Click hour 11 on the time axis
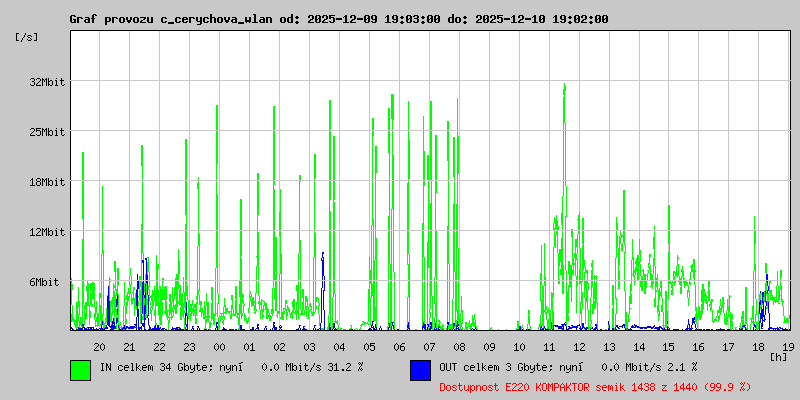800x400 pixels. point(549,346)
